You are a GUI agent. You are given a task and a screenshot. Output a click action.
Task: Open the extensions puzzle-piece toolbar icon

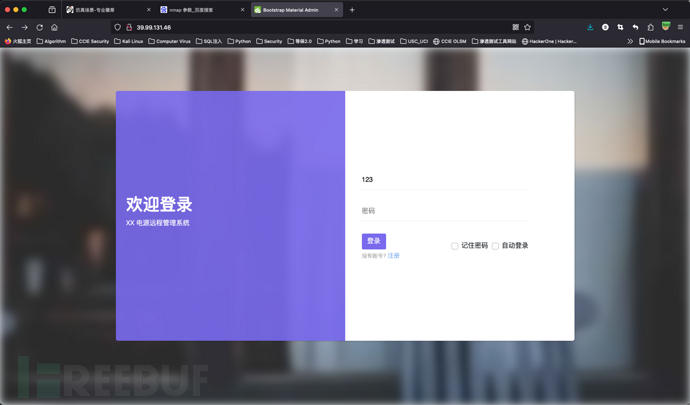point(650,27)
